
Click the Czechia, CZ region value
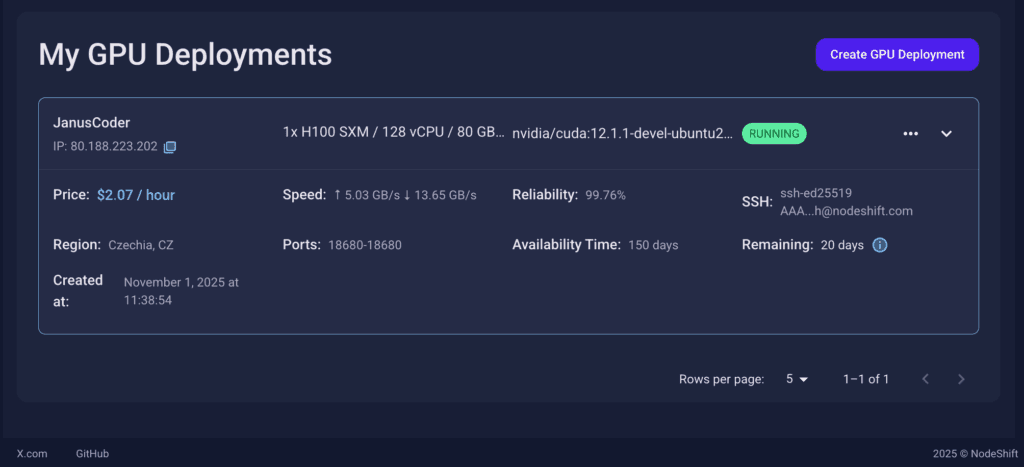click(141, 245)
